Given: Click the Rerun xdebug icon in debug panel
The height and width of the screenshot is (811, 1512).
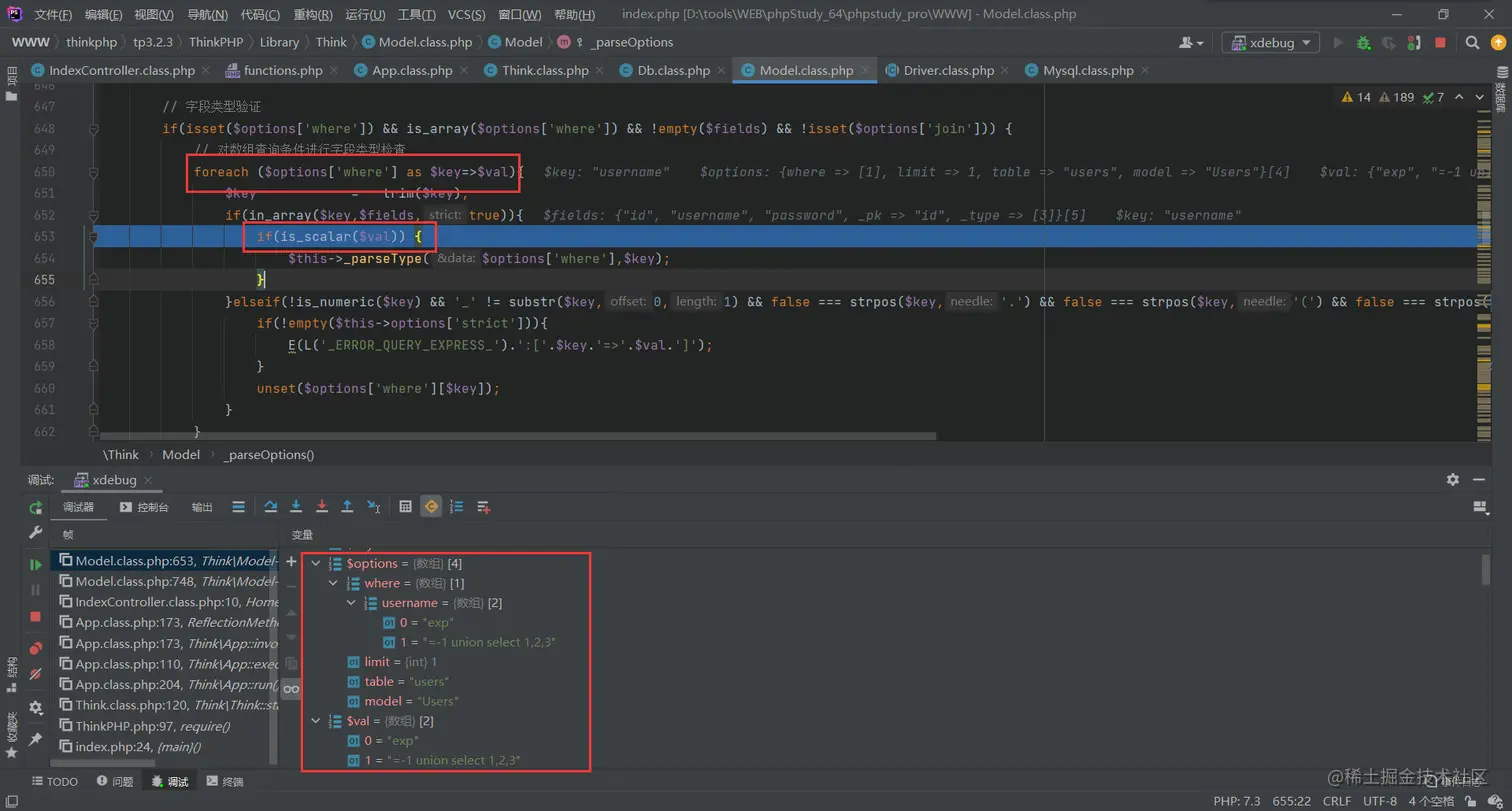Looking at the screenshot, I should (x=36, y=507).
